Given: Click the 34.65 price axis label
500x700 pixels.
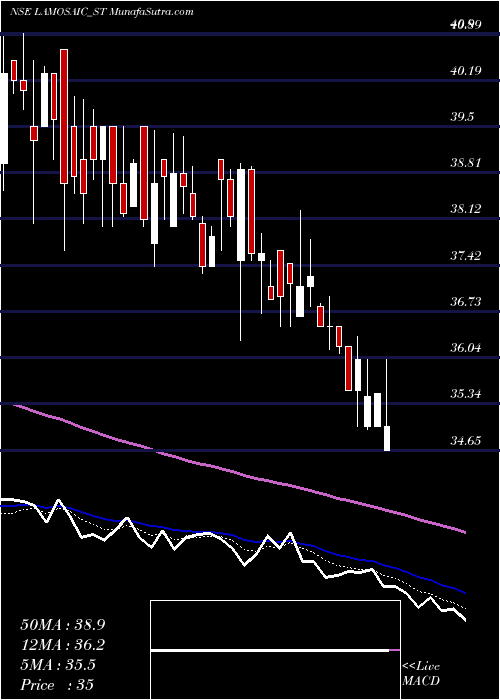Looking at the screenshot, I should pos(466,441).
